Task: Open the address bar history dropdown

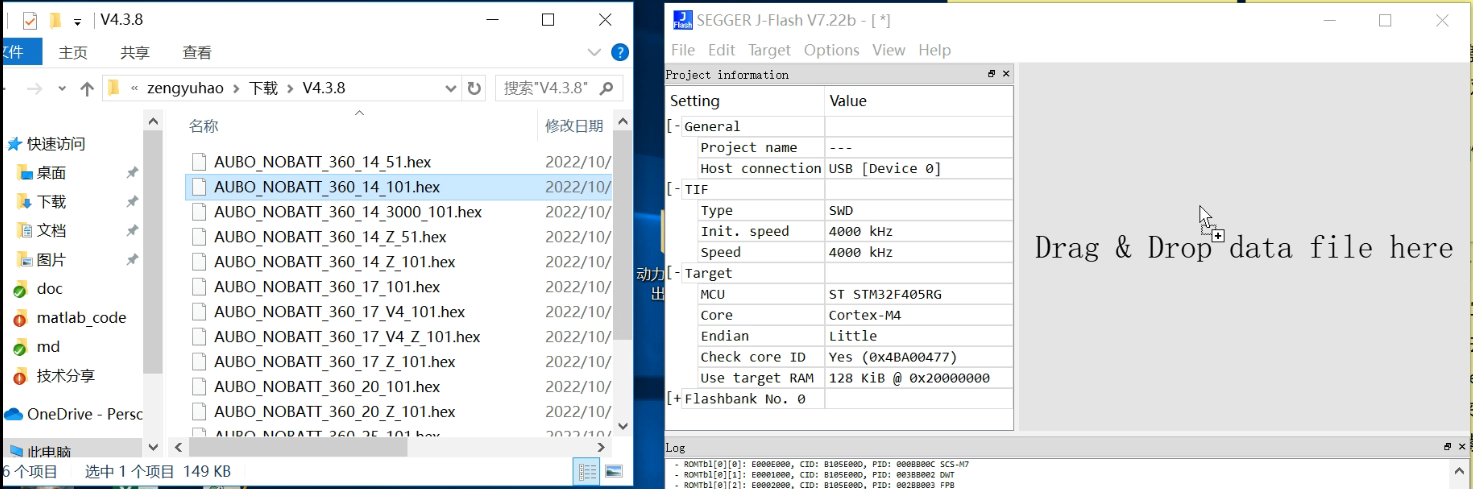Action: (x=451, y=88)
